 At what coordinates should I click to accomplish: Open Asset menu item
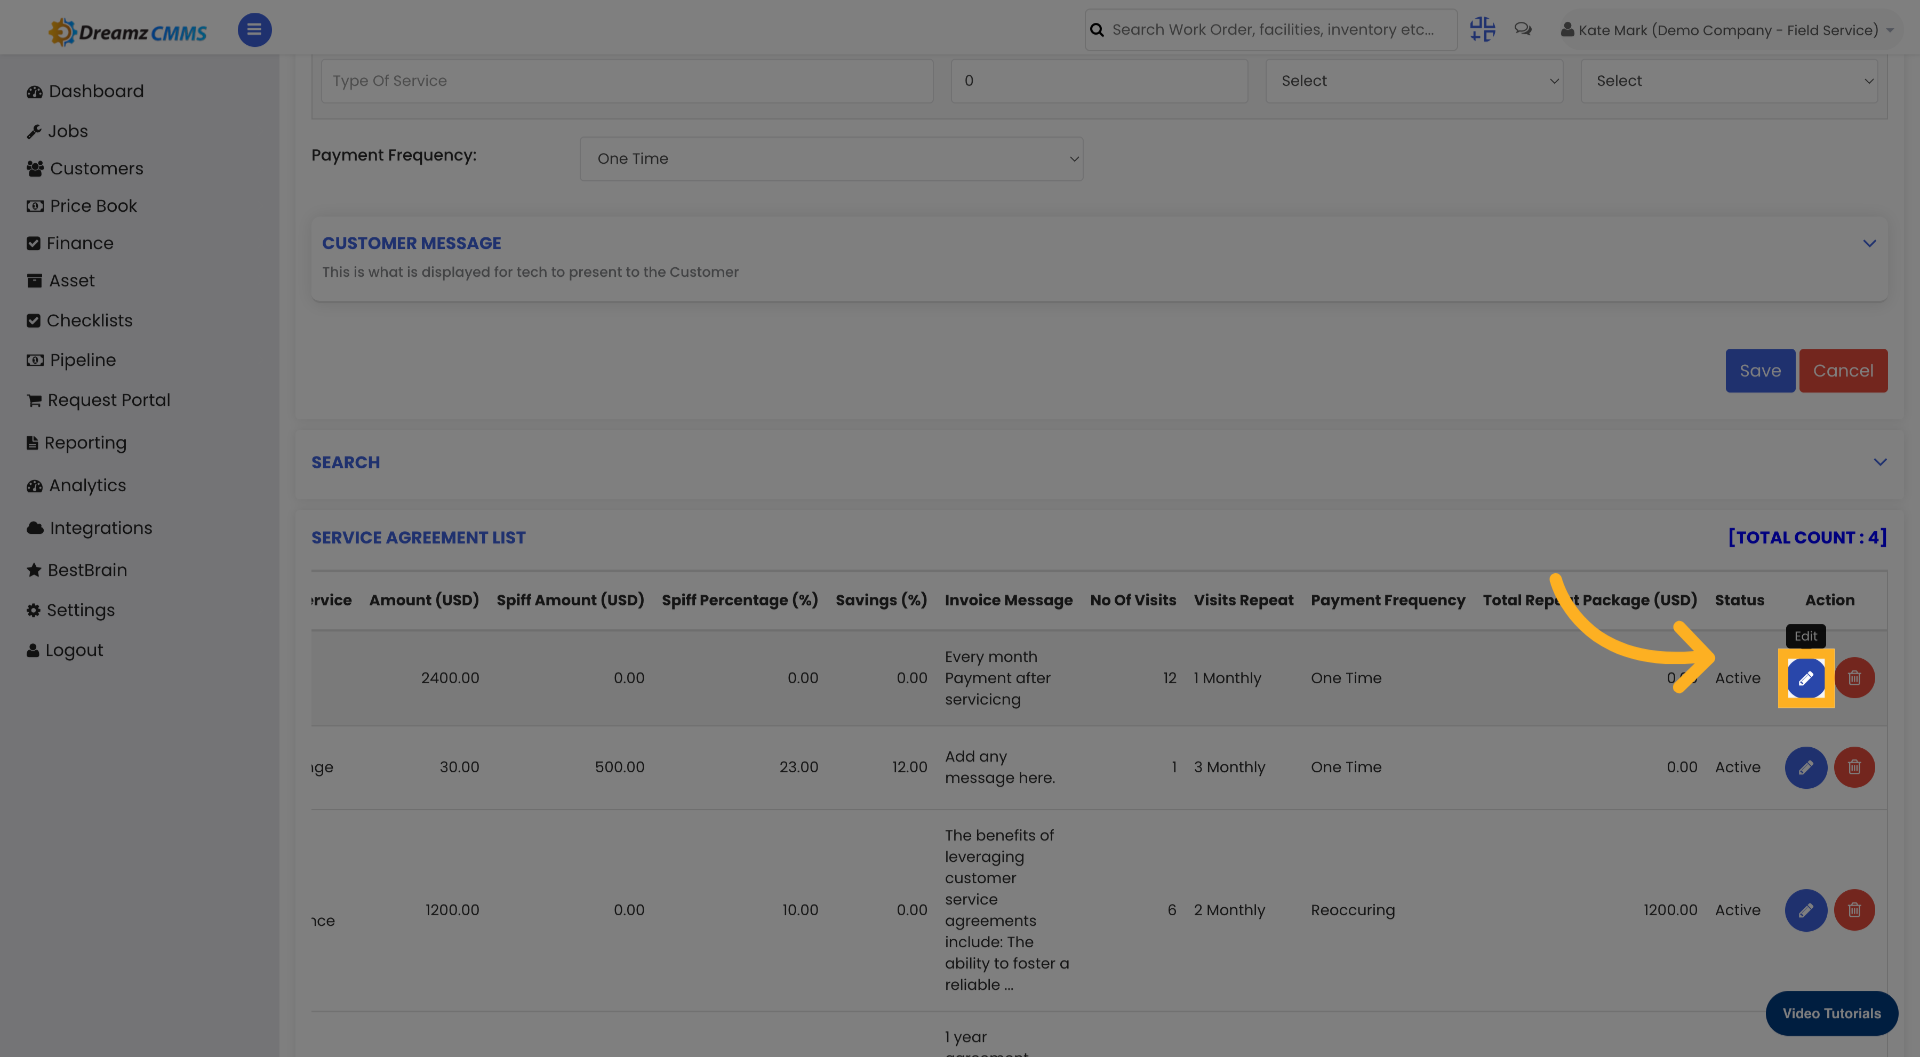(61, 281)
